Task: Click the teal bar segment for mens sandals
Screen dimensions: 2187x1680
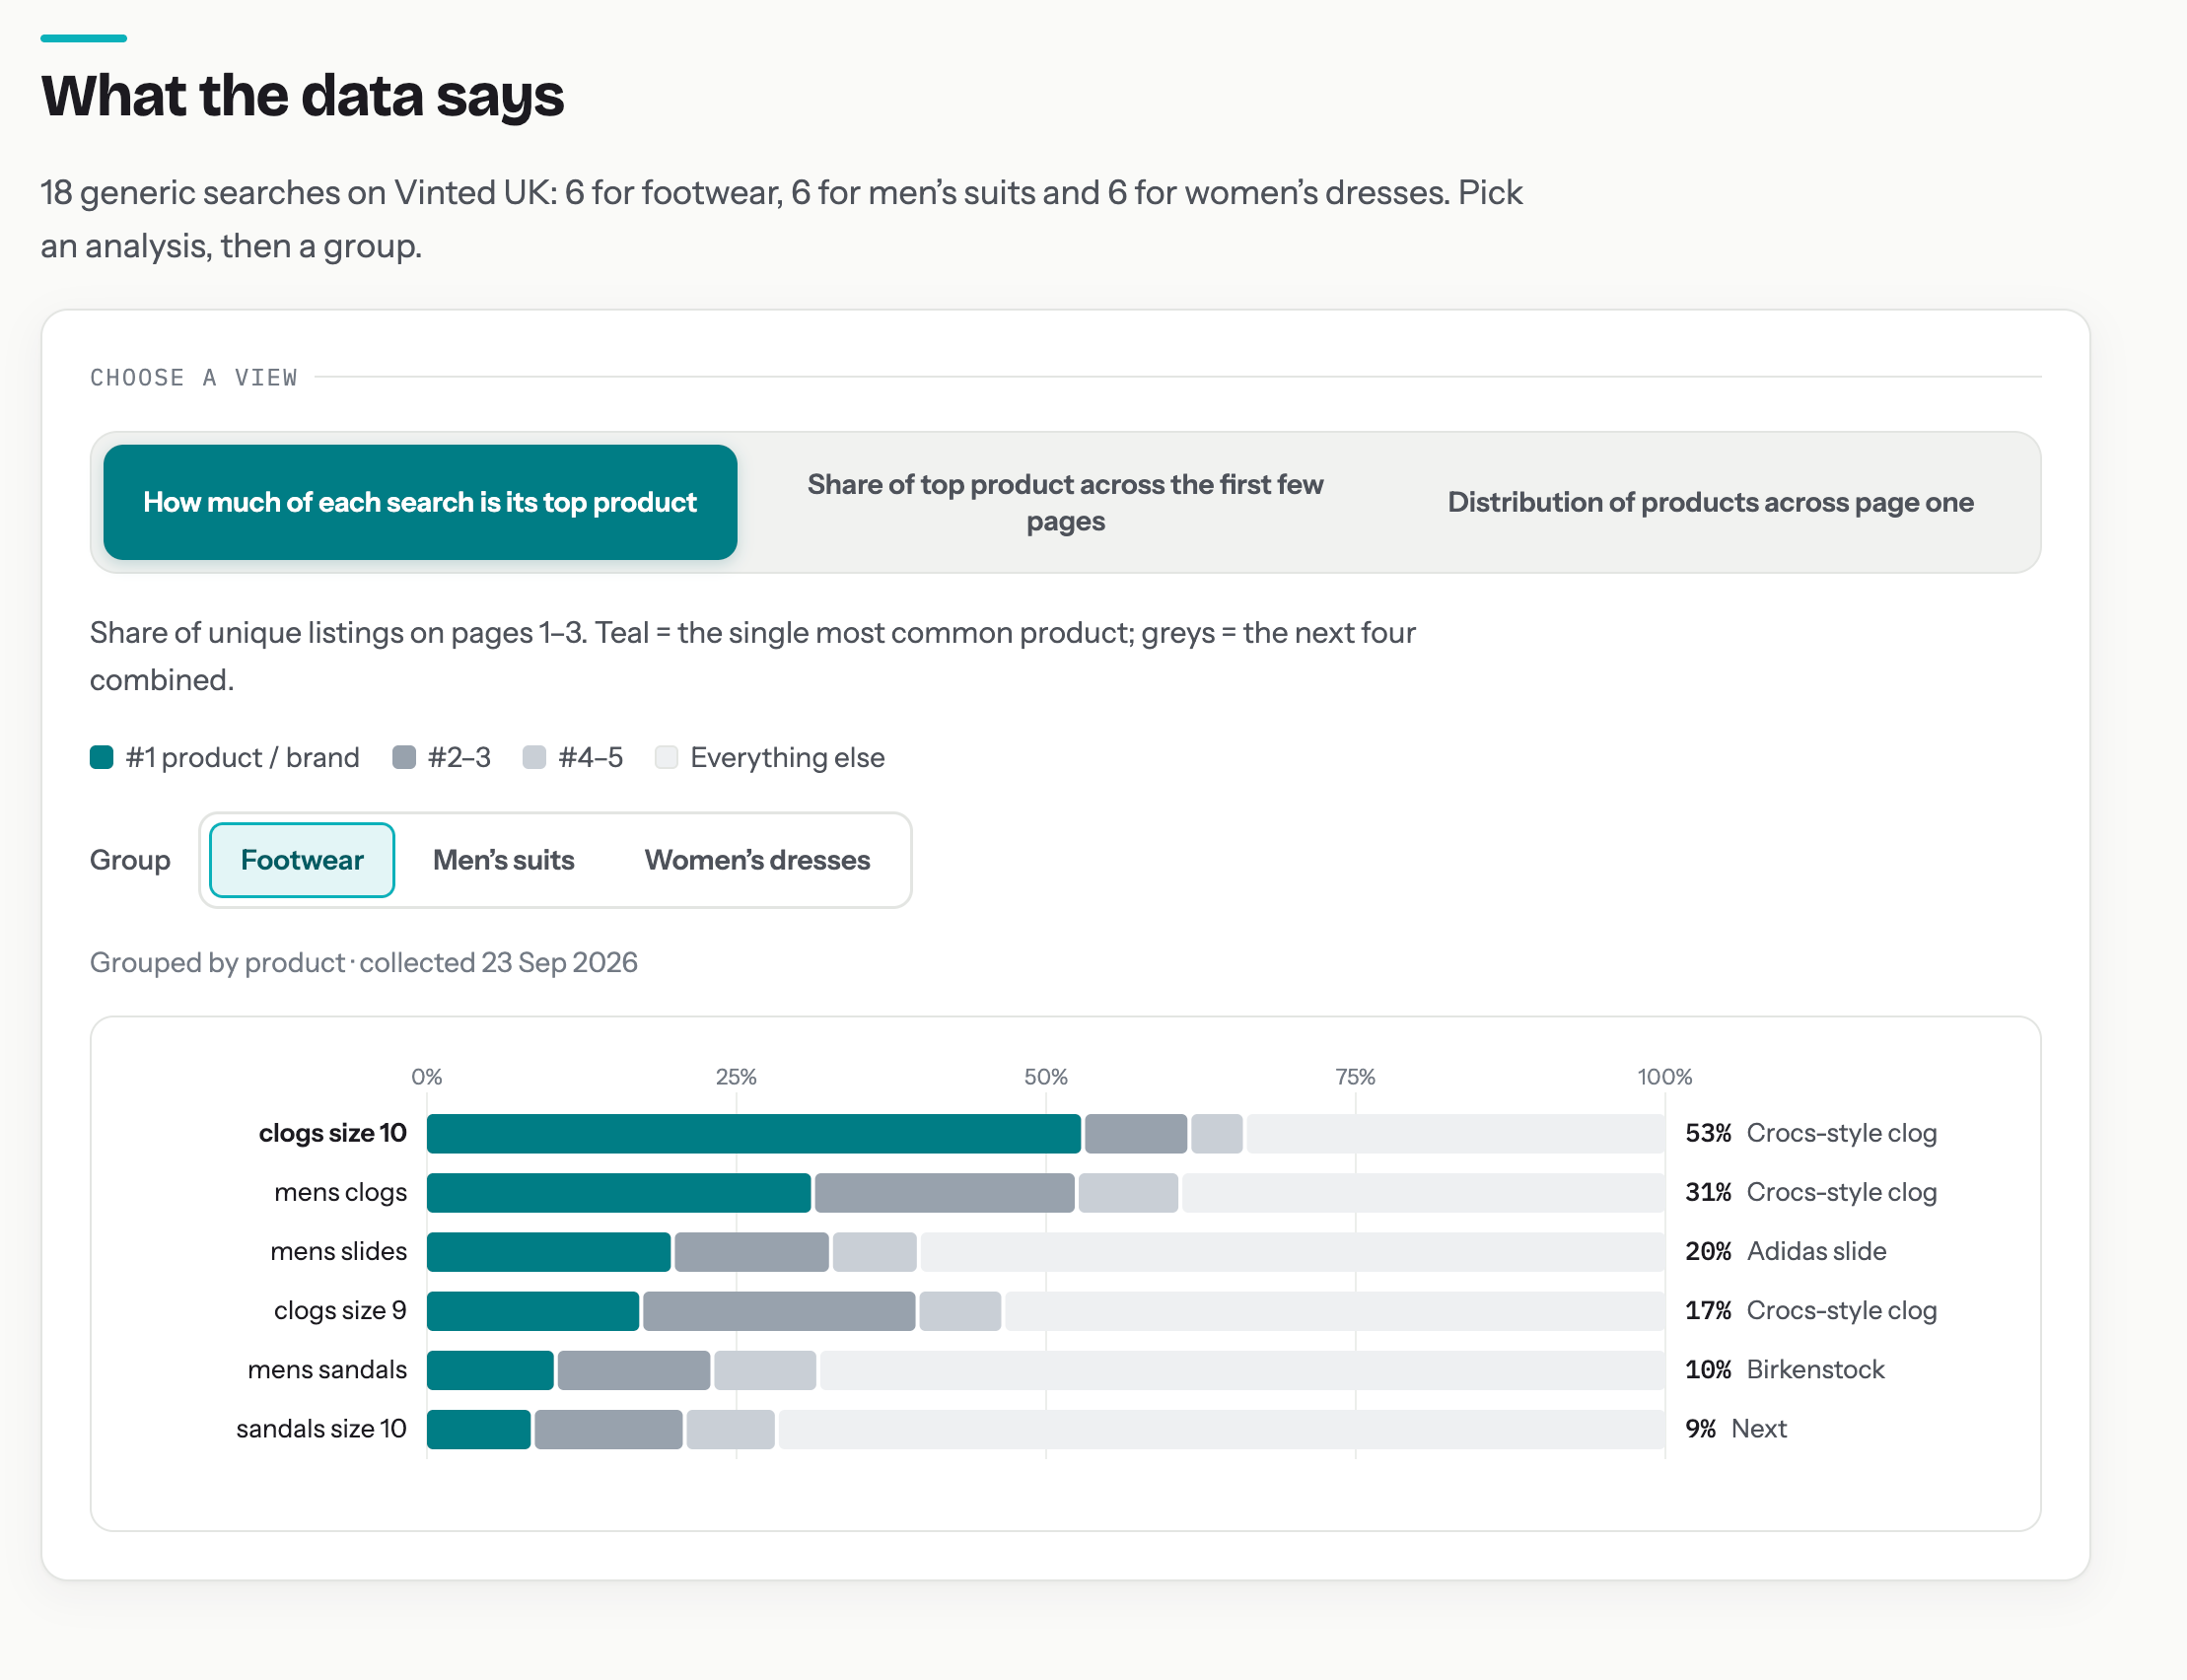Action: 490,1369
